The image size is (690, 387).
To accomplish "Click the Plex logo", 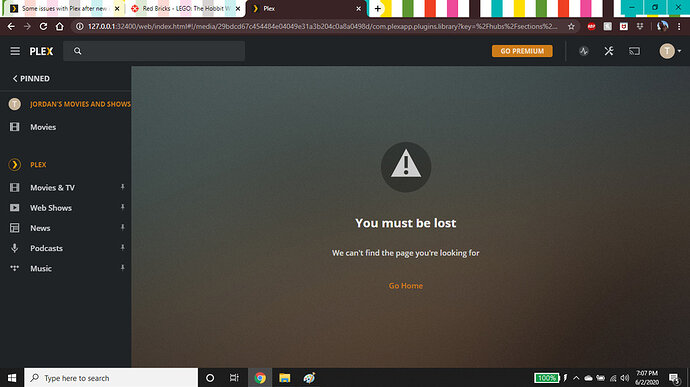I will pos(41,52).
